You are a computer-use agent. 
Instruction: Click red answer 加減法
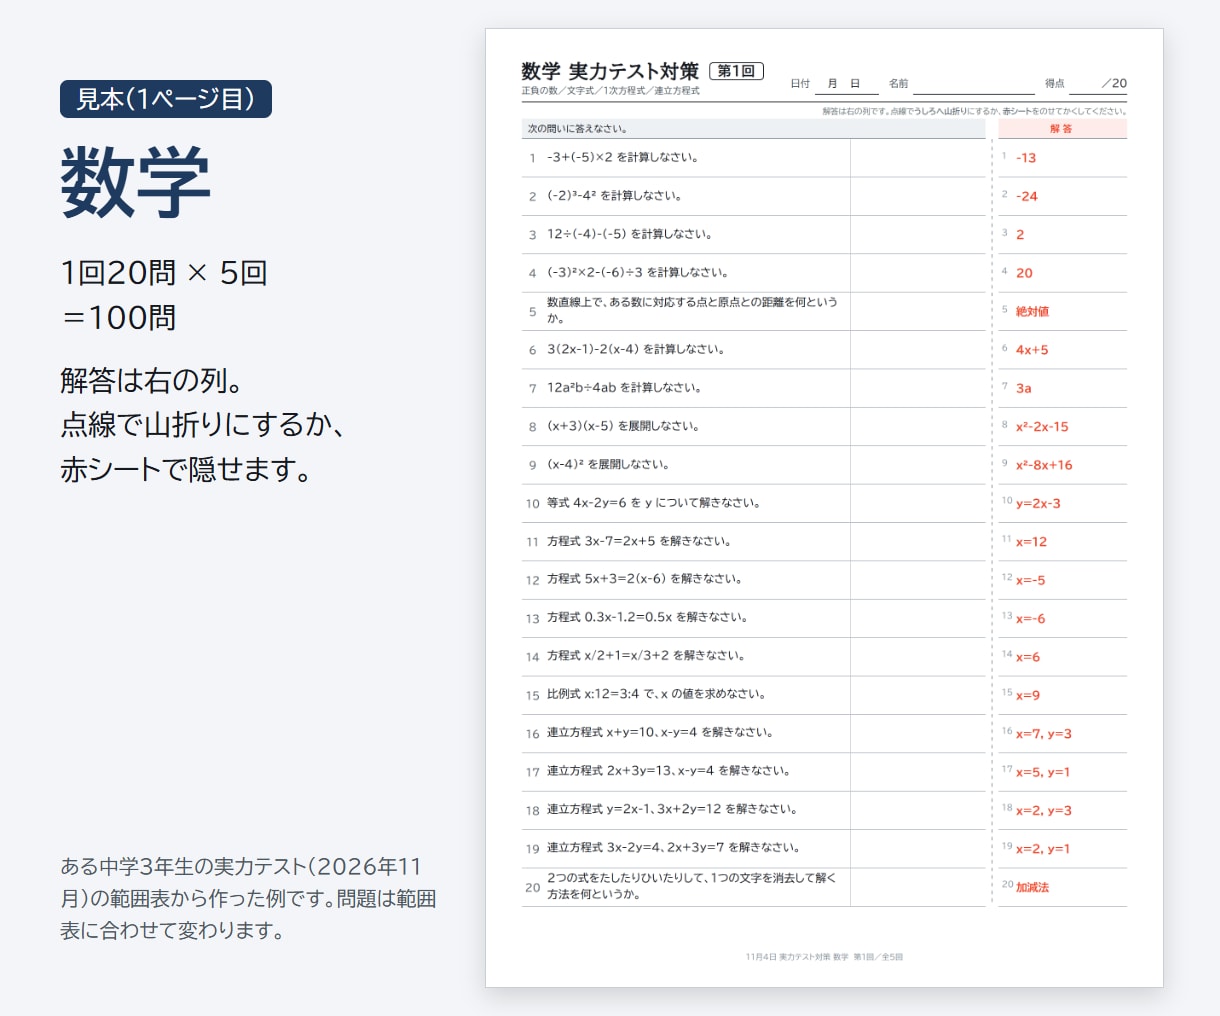point(1032,887)
